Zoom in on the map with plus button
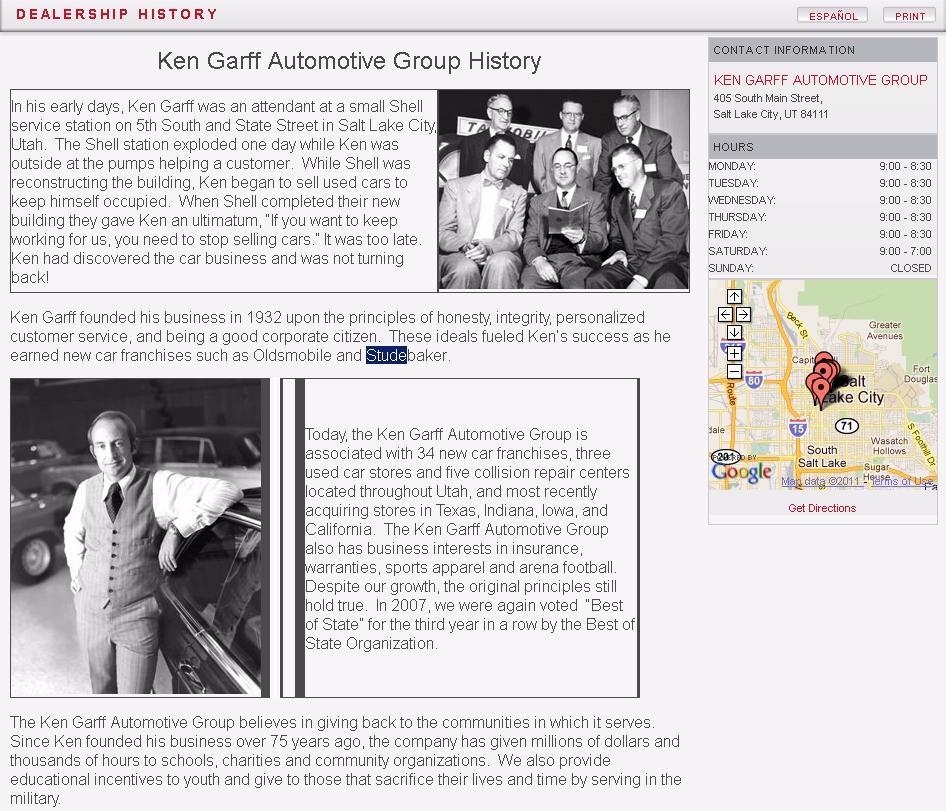The width and height of the screenshot is (946, 811). tap(734, 354)
